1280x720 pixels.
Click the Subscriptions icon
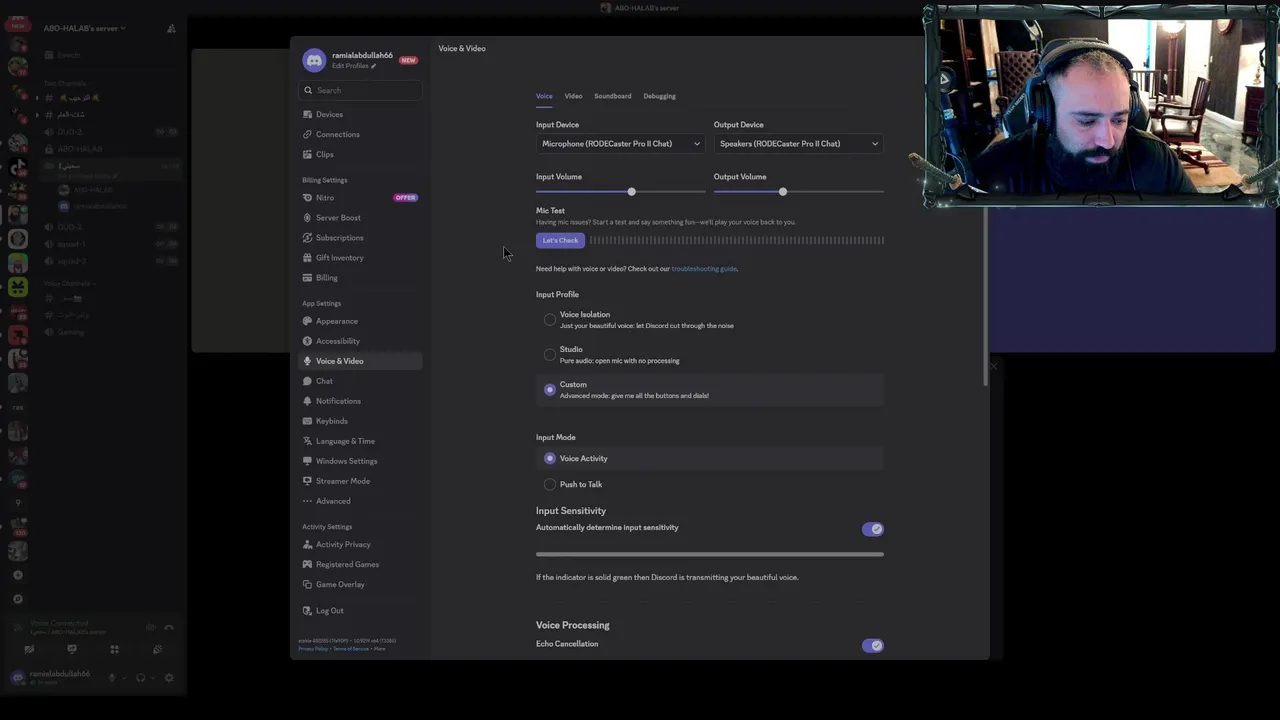coord(308,238)
